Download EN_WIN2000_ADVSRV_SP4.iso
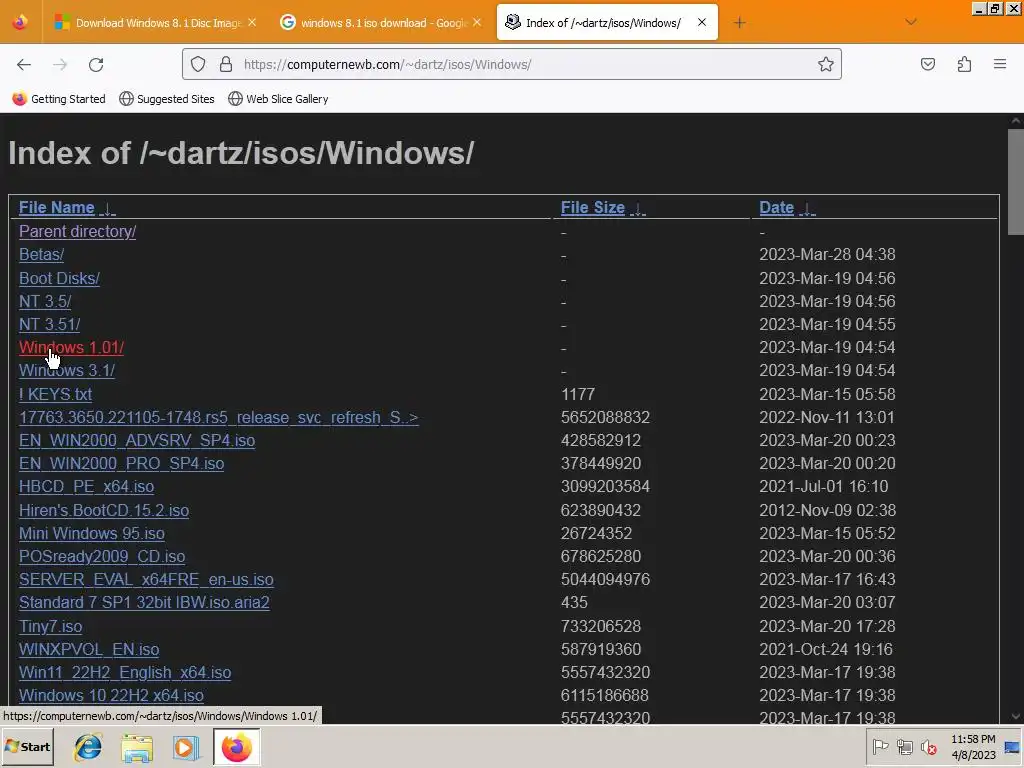 point(137,440)
